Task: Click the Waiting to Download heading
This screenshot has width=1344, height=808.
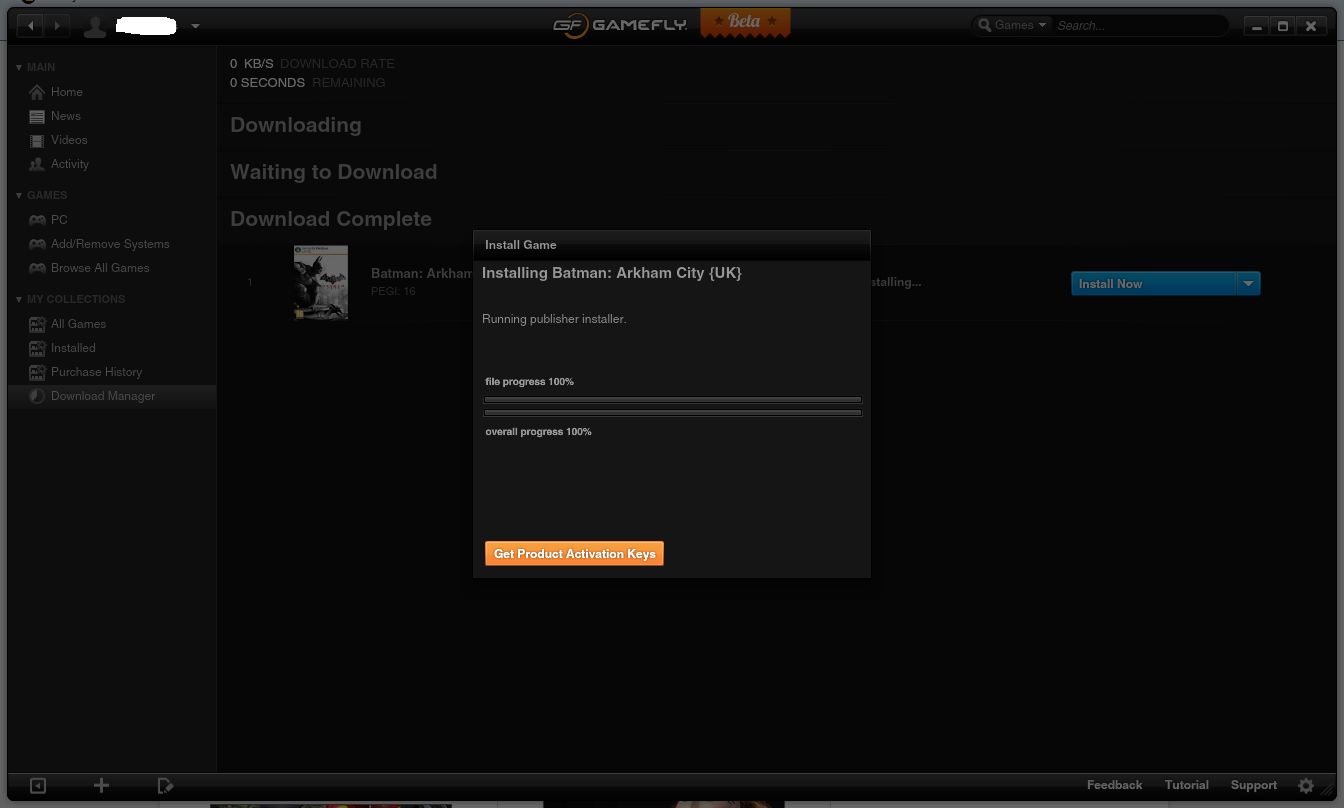Action: click(x=334, y=172)
